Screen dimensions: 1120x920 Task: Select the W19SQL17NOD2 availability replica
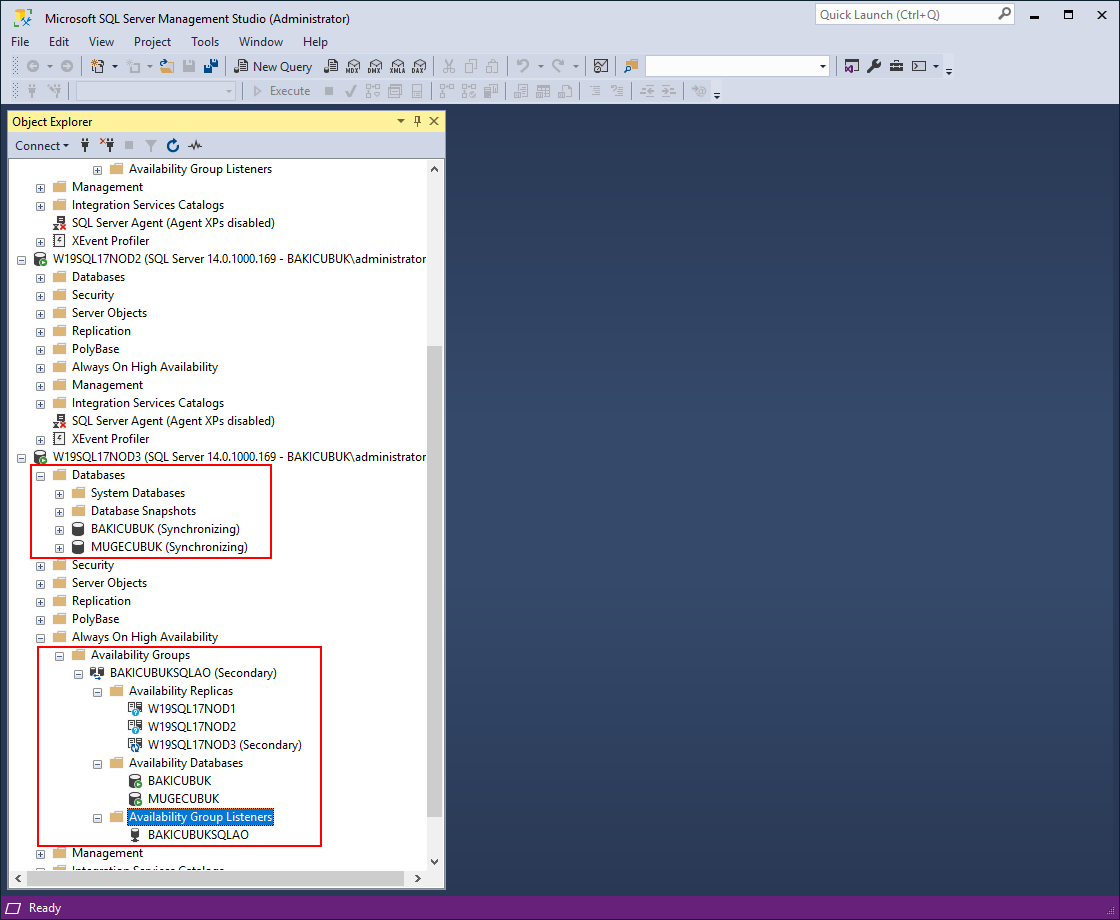pyautogui.click(x=191, y=726)
